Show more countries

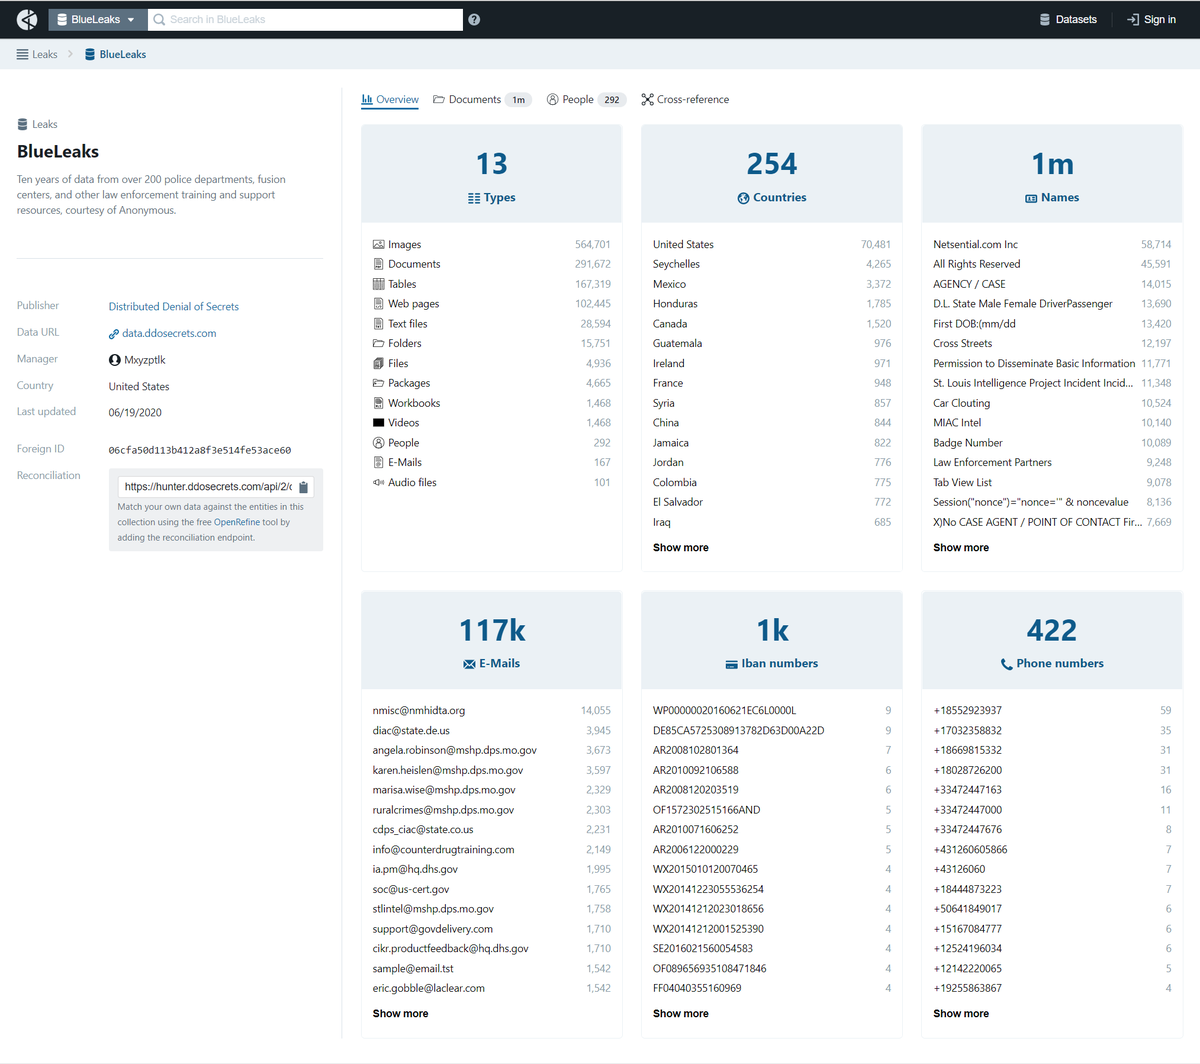[x=681, y=547]
